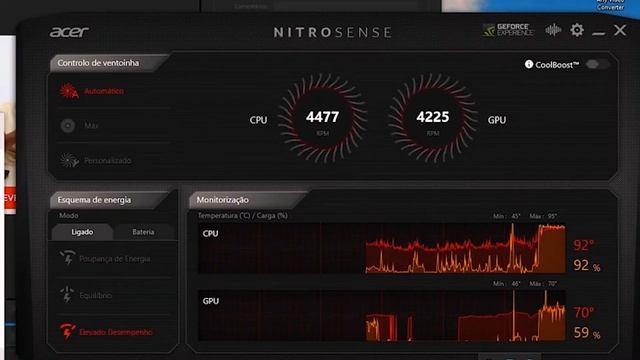640x360 pixels.
Task: Toggle the CoolBoost switch
Action: click(x=597, y=64)
